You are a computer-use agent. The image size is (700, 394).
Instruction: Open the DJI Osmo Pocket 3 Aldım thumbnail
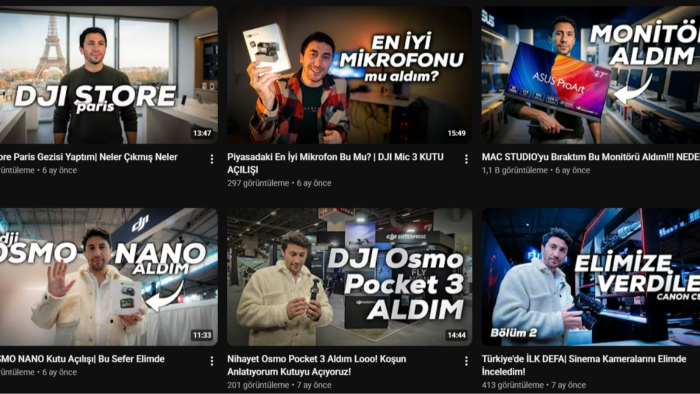pyautogui.click(x=350, y=277)
